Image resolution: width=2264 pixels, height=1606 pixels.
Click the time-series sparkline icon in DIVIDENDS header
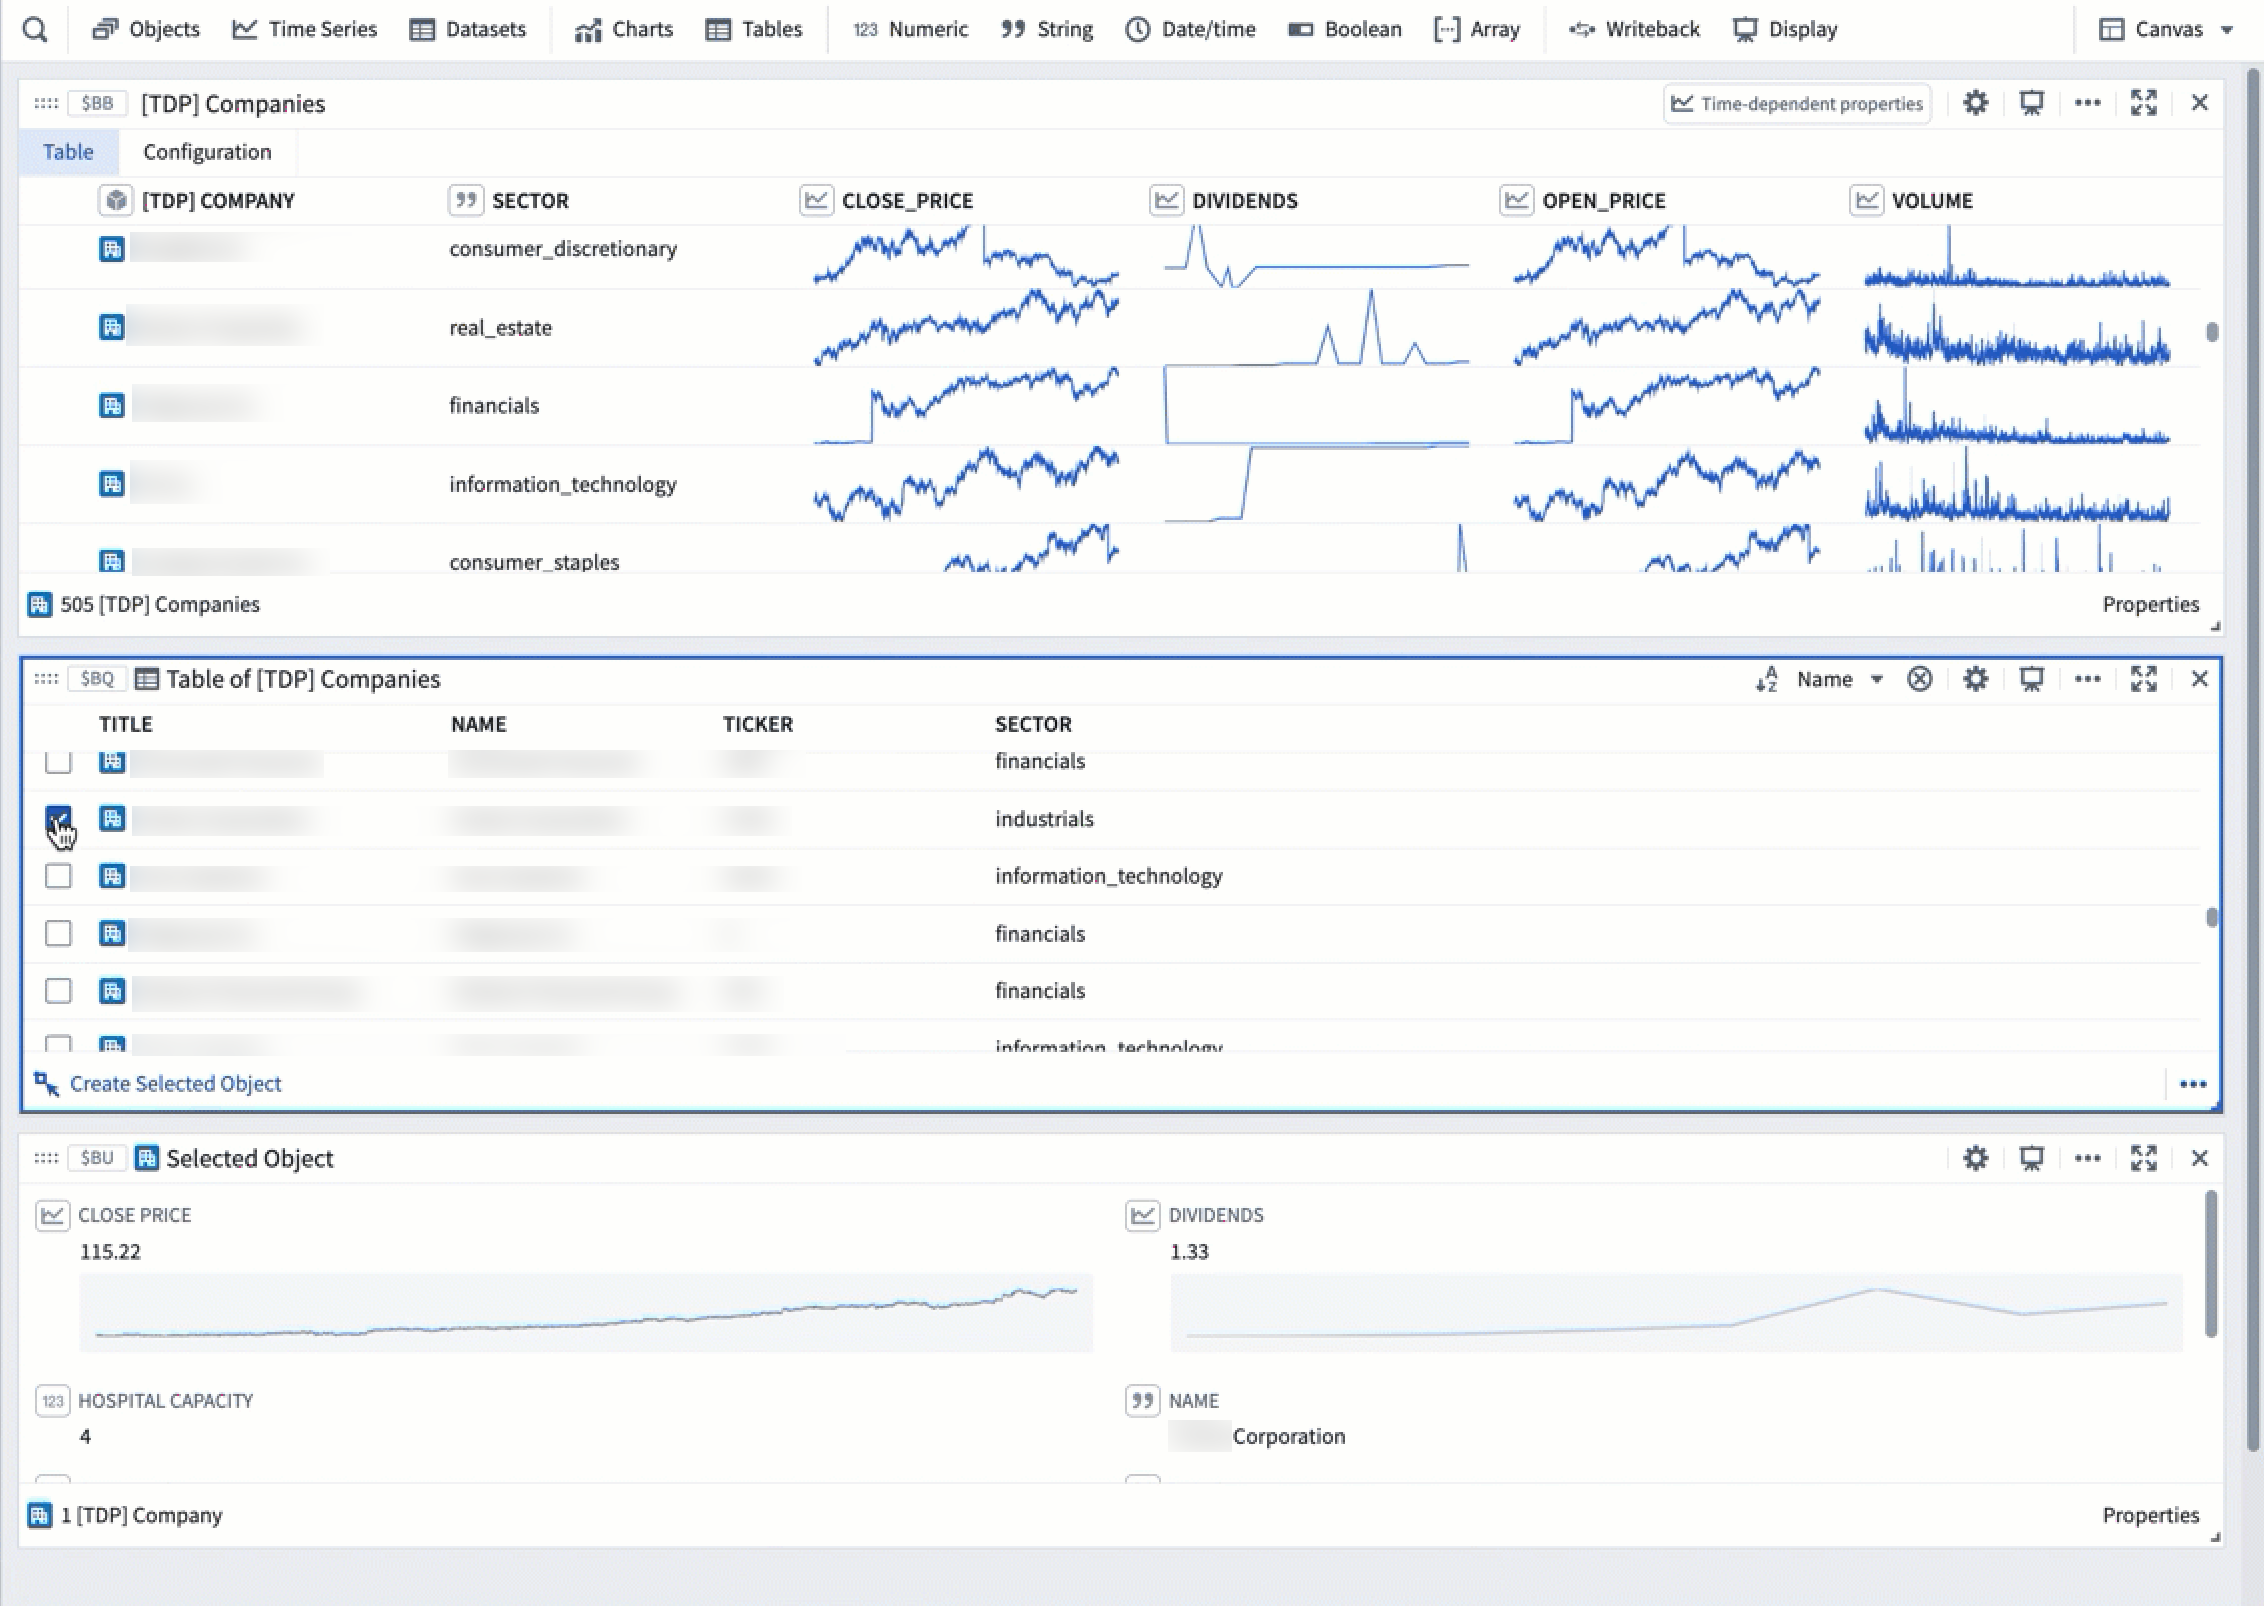(1164, 200)
